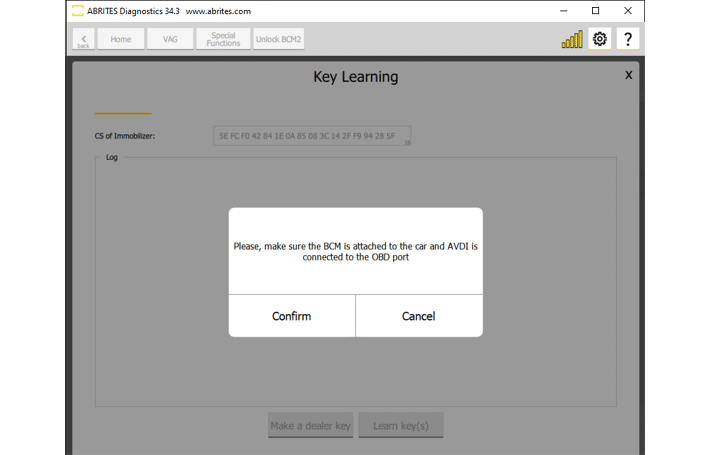Click into the CS of Immobilizer field
Image resolution: width=710 pixels, height=455 pixels.
[311, 136]
